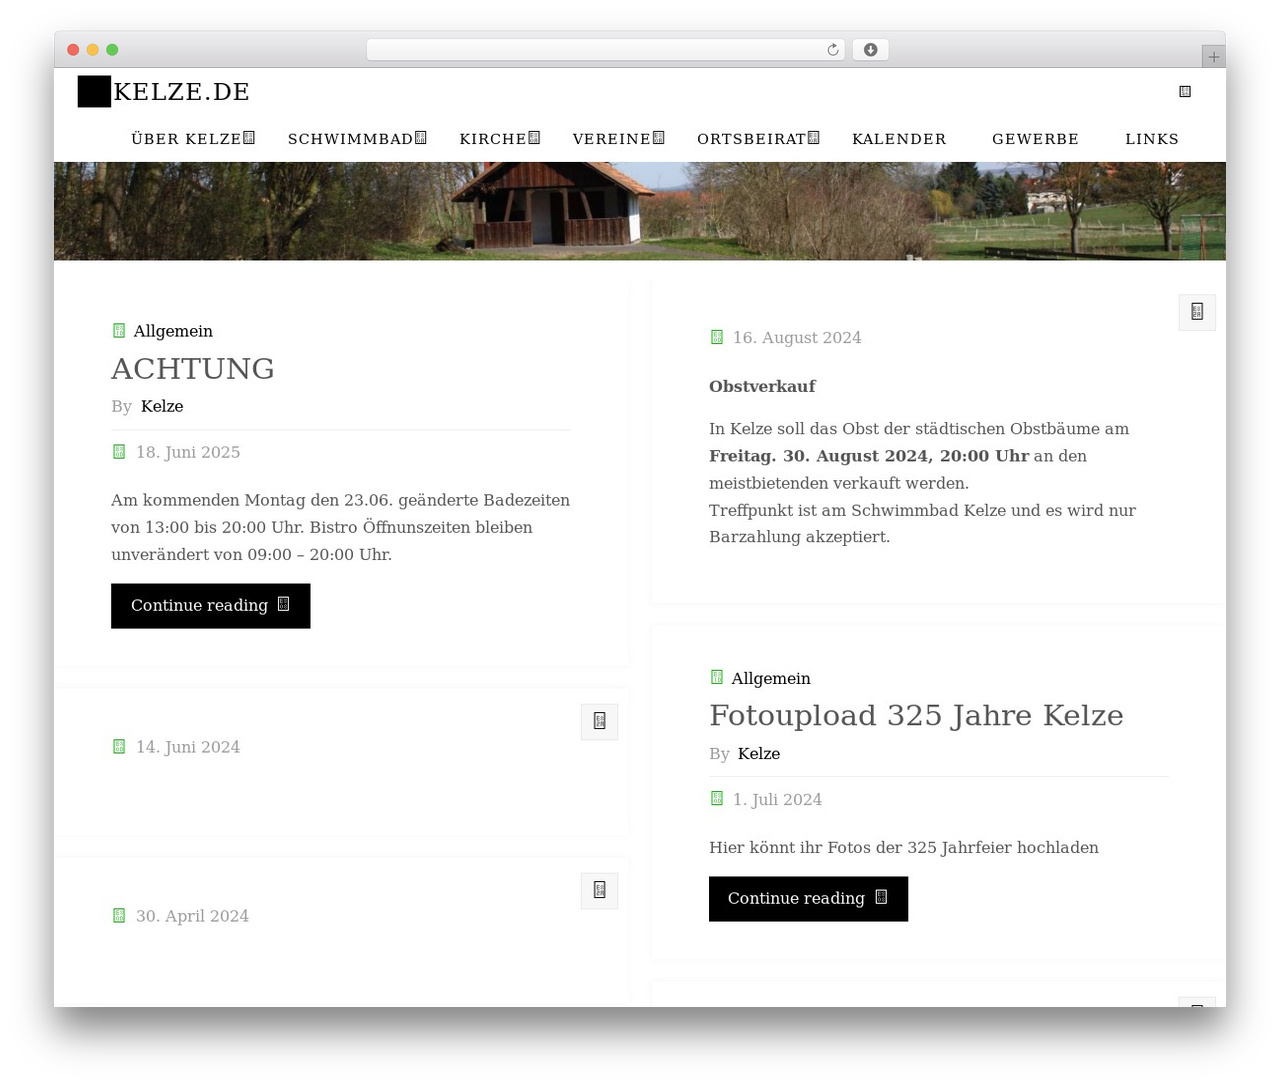The image size is (1280, 1084).
Task: Click the browser download arrow icon
Action: (871, 50)
